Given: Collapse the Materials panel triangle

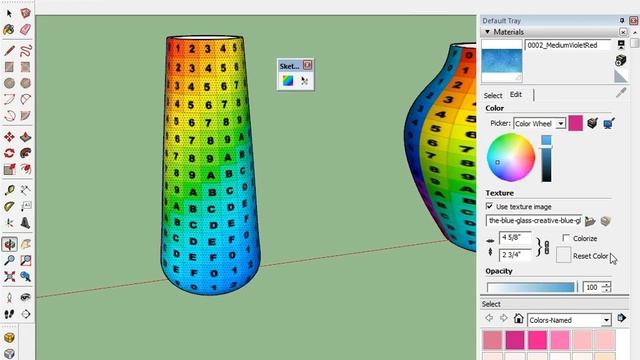Looking at the screenshot, I should click(487, 31).
